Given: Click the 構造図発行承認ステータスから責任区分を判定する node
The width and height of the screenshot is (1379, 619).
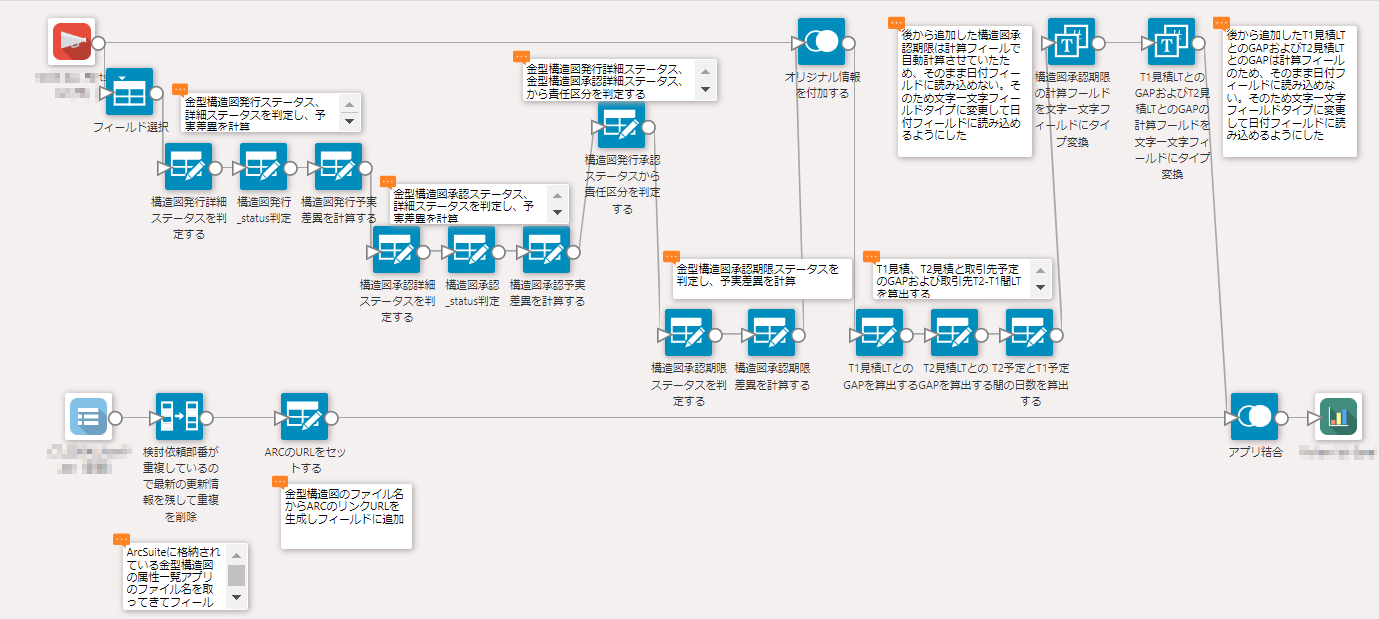Looking at the screenshot, I should tap(621, 127).
